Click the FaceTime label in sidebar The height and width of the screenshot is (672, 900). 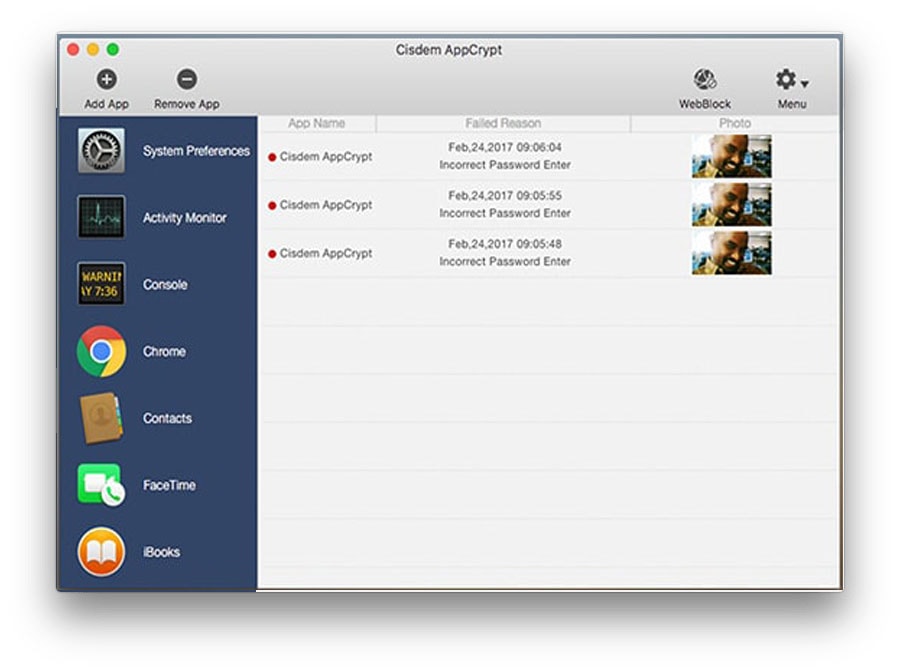[169, 485]
